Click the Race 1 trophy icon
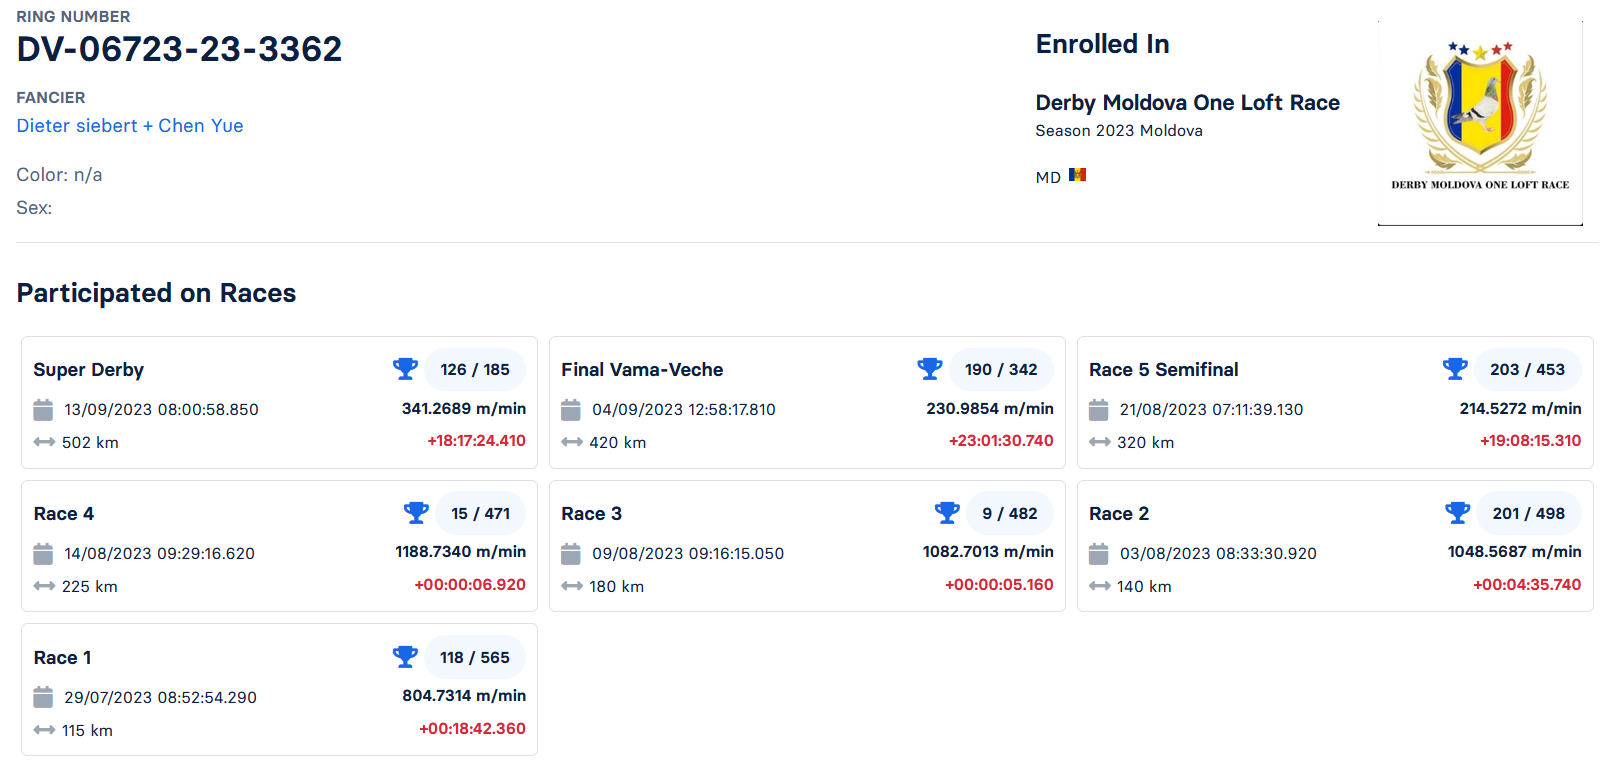 405,657
